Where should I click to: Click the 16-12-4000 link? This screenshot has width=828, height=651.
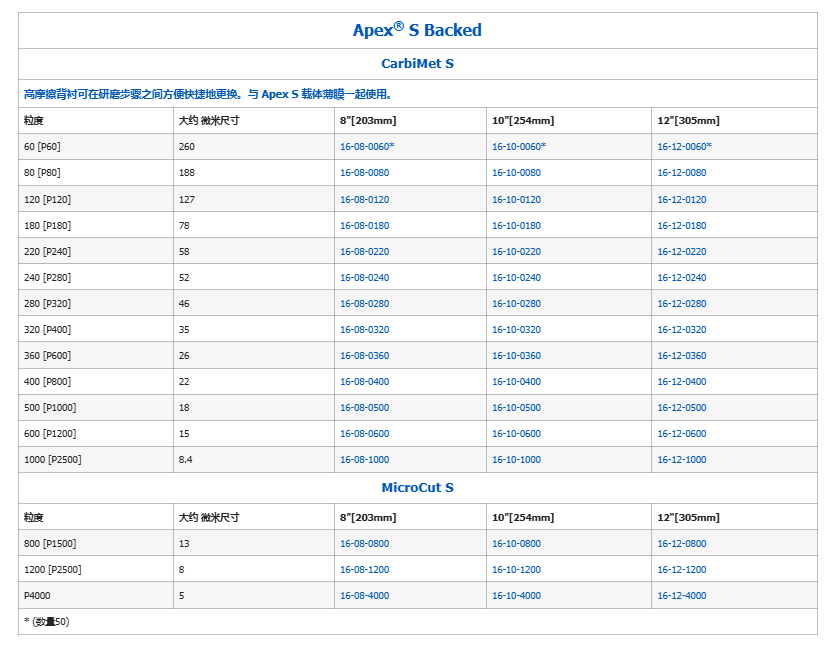(682, 596)
